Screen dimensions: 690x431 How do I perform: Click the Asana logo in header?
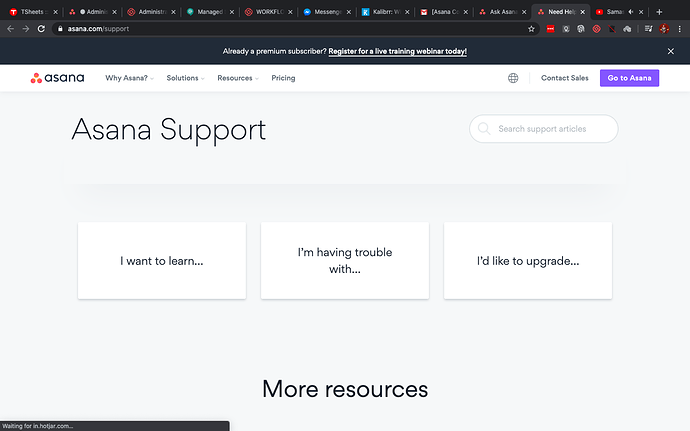tap(57, 78)
